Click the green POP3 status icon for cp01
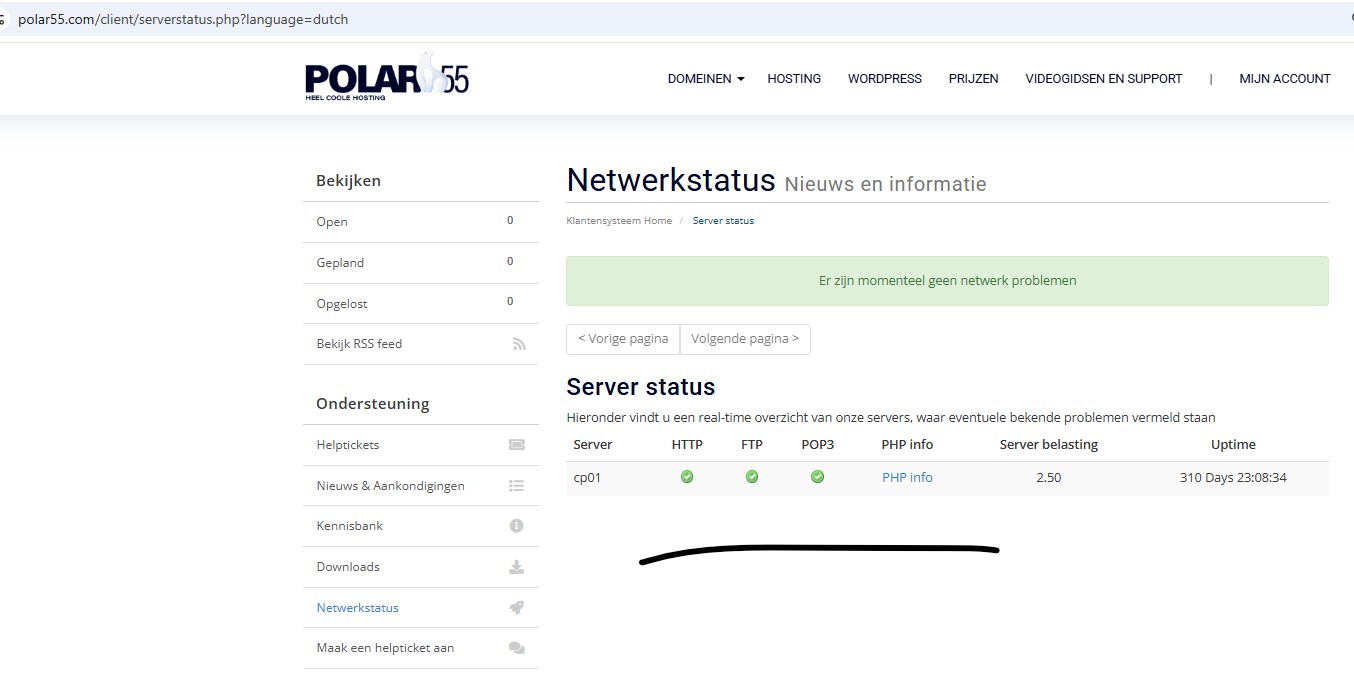1354x676 pixels. coord(817,477)
